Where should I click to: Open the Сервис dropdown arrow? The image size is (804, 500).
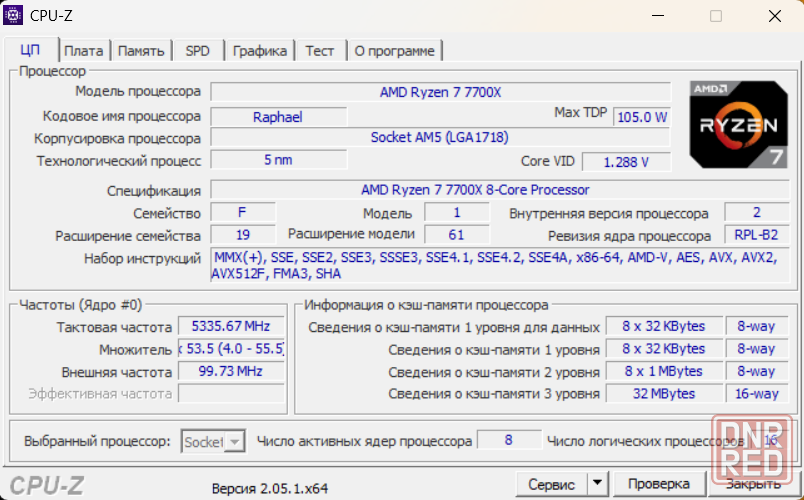[x=597, y=484]
